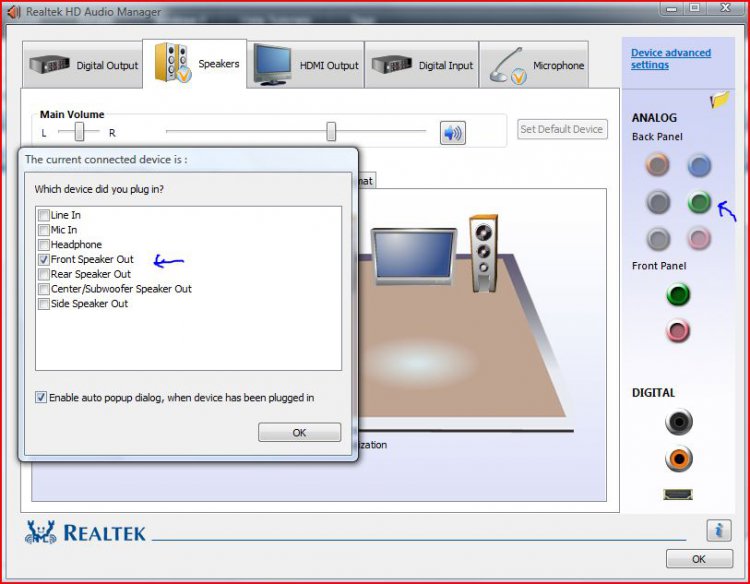750x584 pixels.
Task: Click the Main Volume slider handle
Action: [x=331, y=131]
